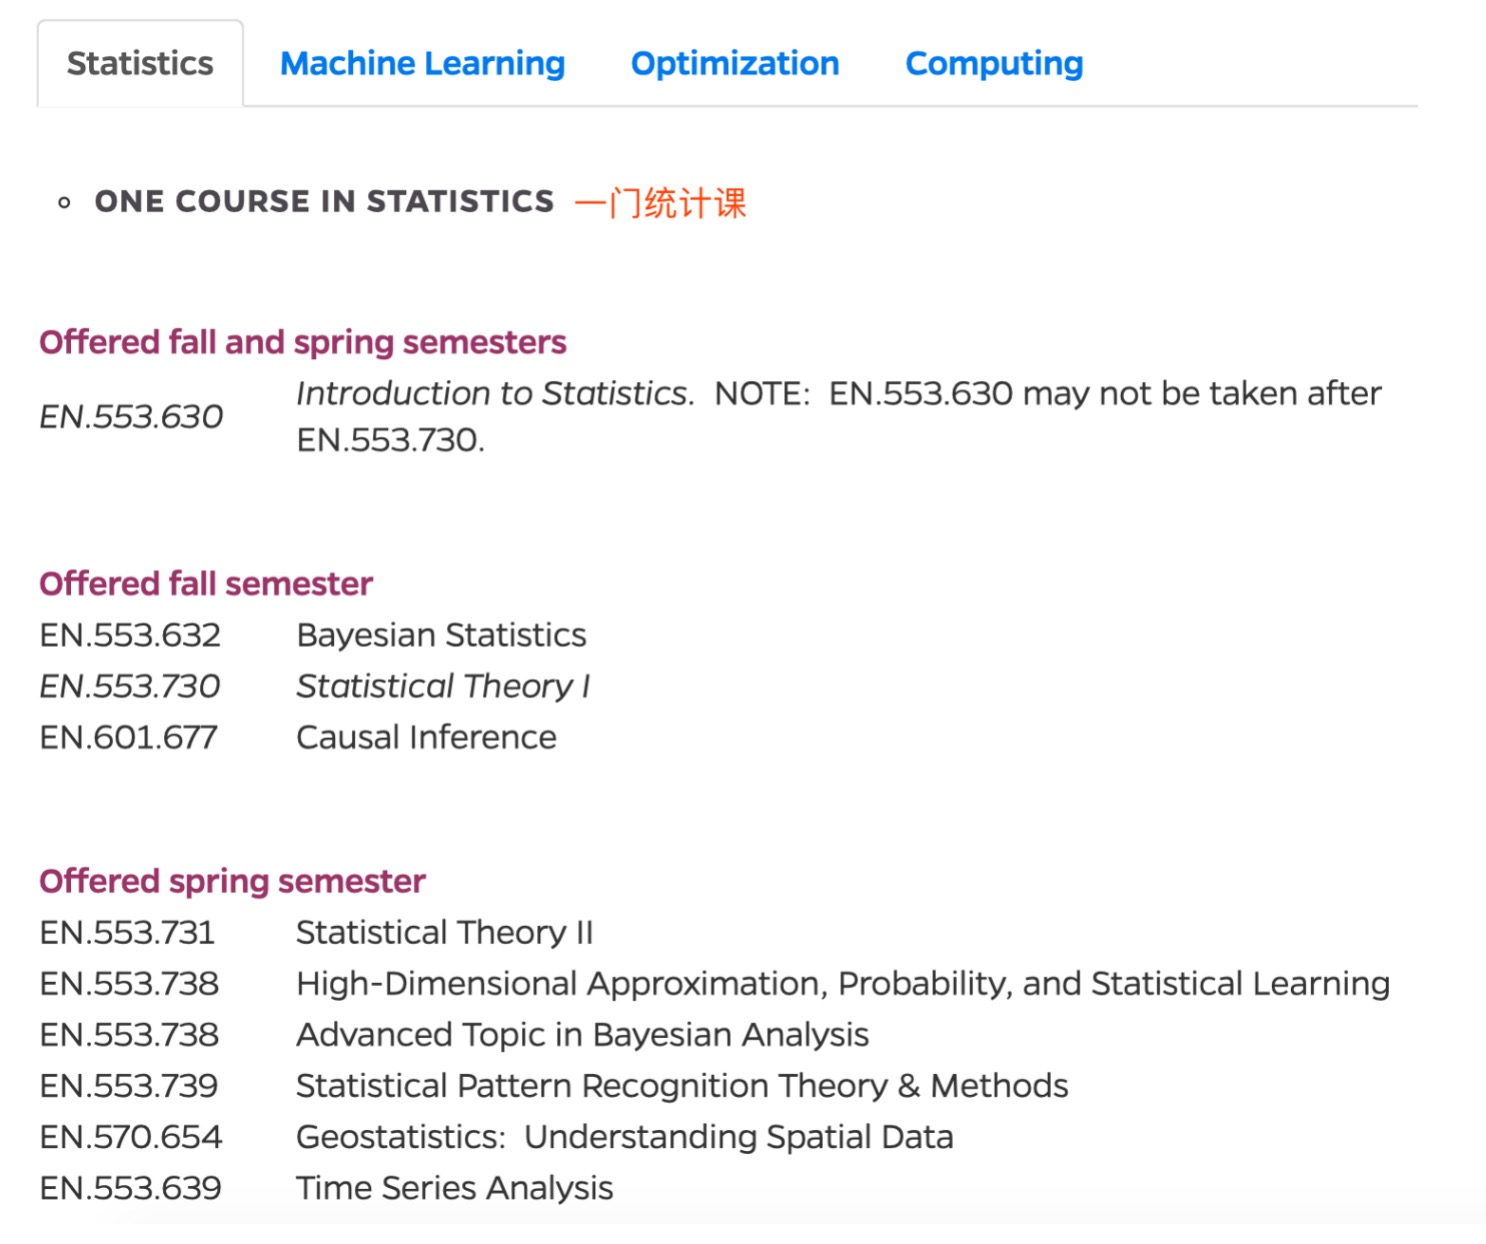Click the 'One Course in Statistics' heading

[324, 202]
